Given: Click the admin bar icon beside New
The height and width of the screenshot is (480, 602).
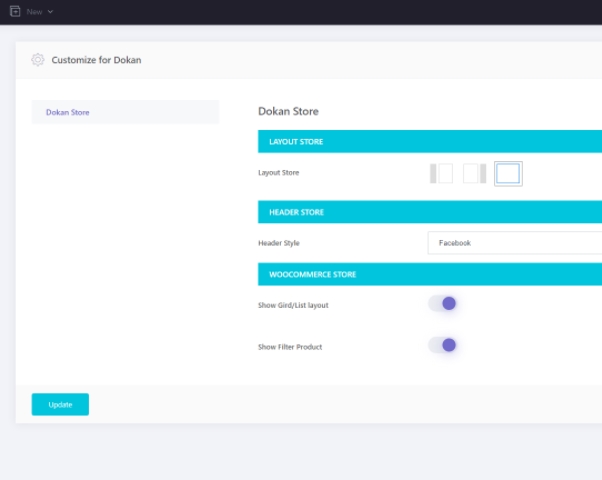Looking at the screenshot, I should (x=15, y=11).
